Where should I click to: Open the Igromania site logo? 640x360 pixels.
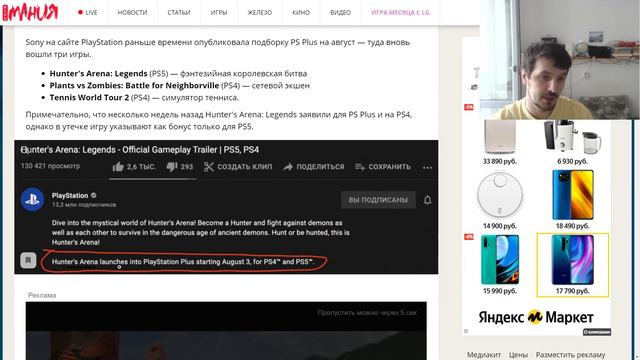click(x=30, y=12)
